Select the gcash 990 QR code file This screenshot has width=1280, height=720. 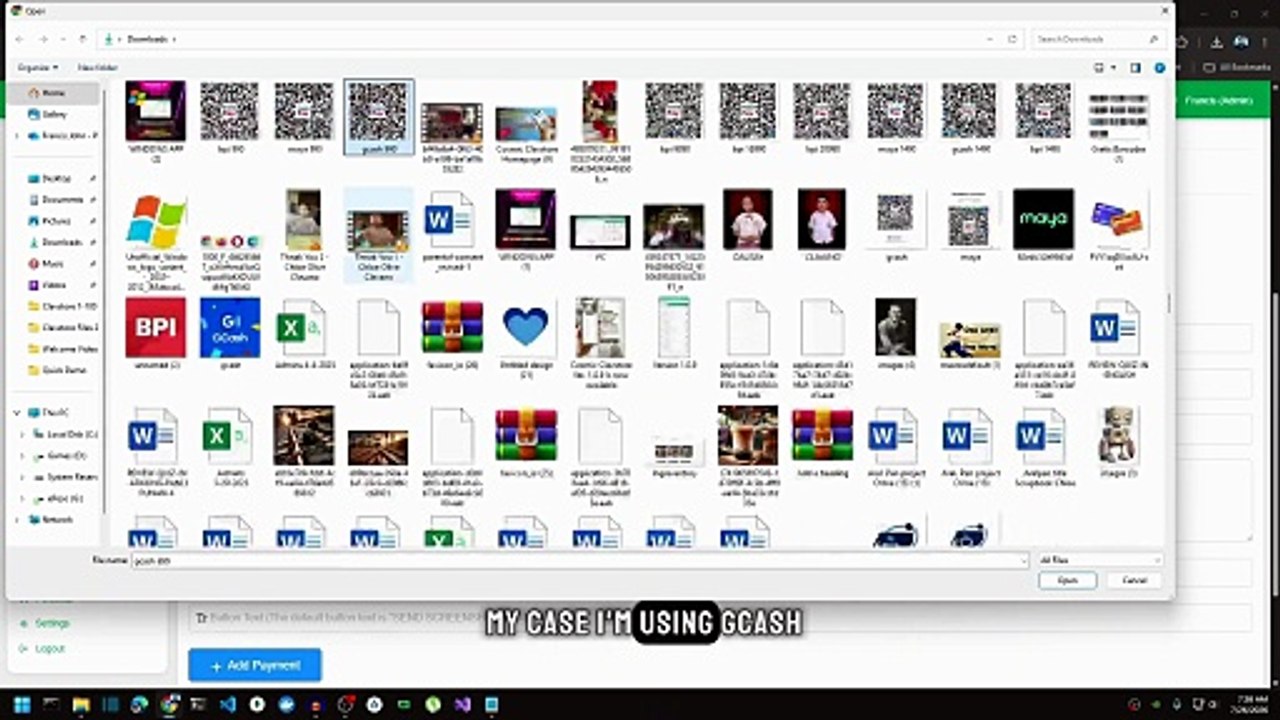[378, 117]
